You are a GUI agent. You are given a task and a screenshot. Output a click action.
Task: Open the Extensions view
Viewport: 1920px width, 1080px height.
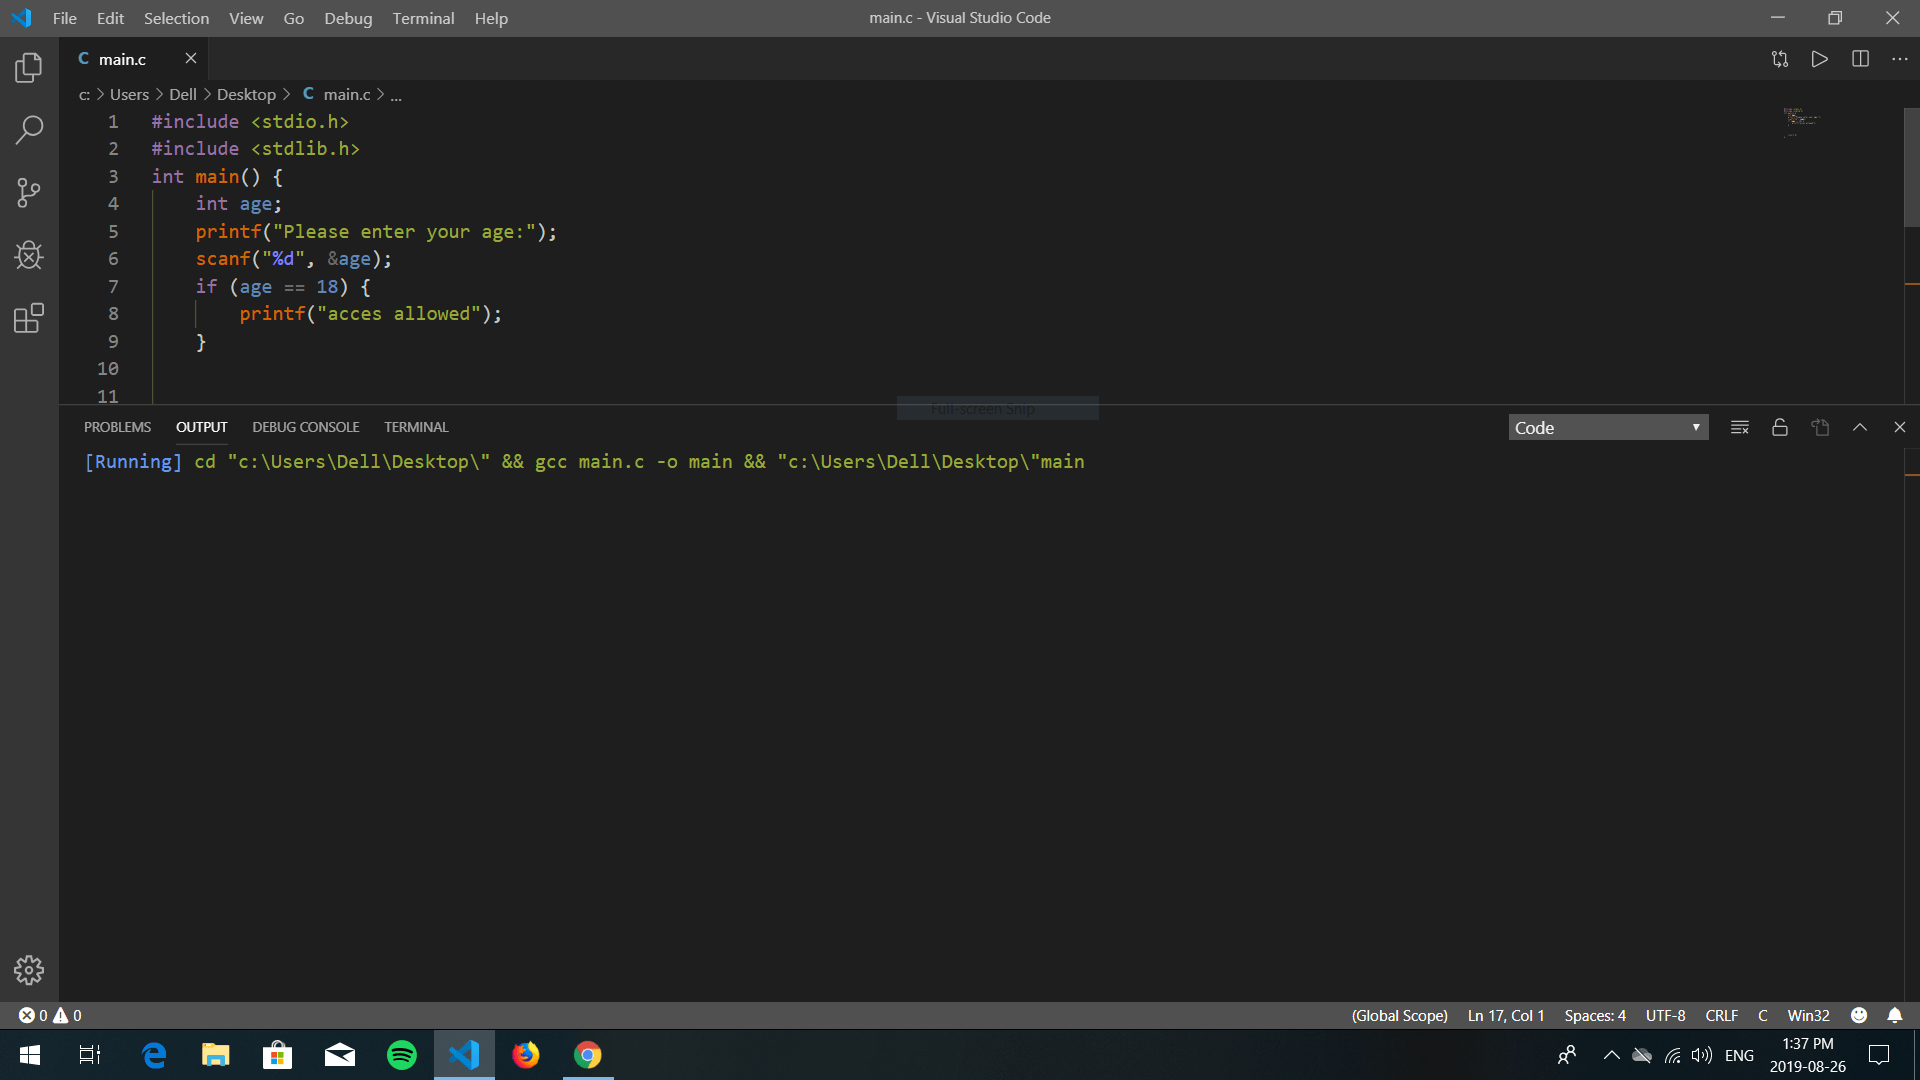tap(29, 318)
